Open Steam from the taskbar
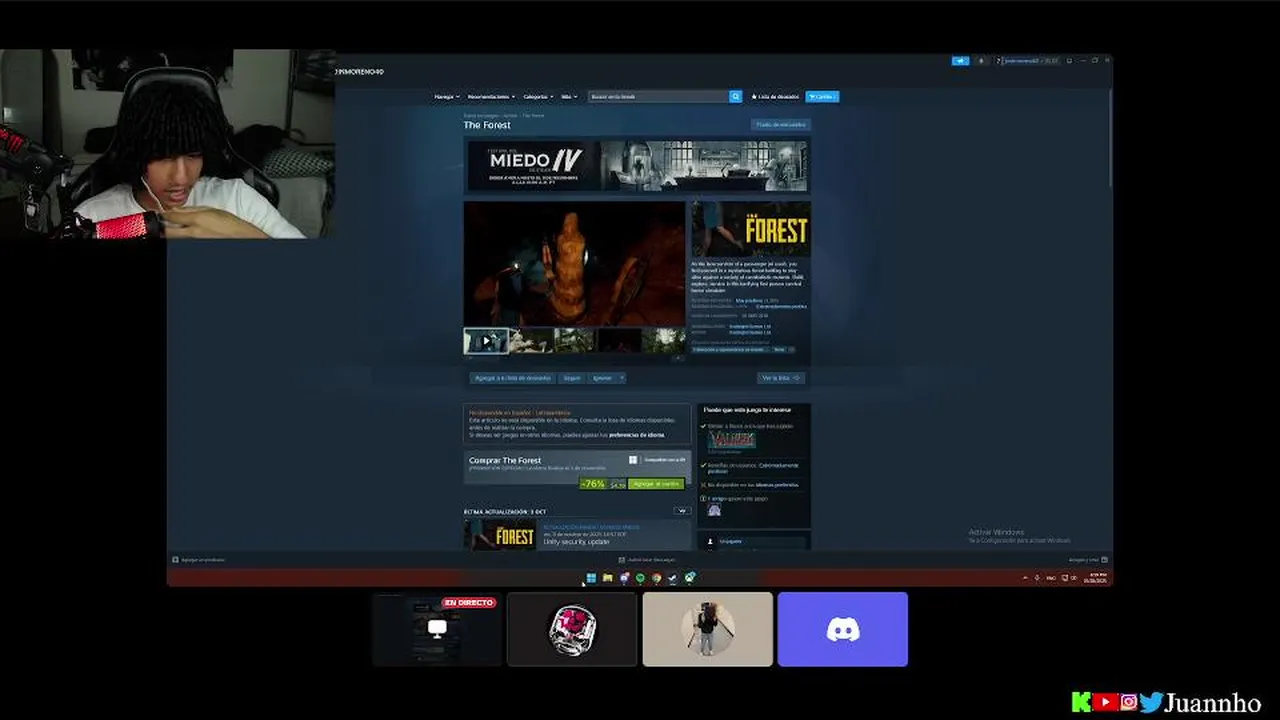 click(673, 578)
